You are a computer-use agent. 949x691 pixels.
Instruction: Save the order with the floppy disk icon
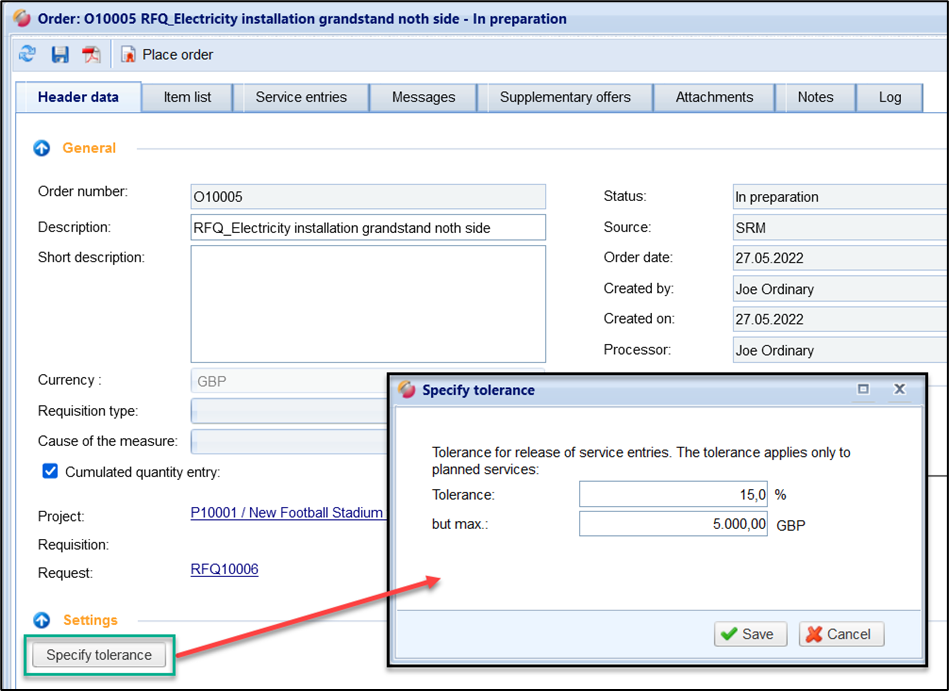(60, 54)
